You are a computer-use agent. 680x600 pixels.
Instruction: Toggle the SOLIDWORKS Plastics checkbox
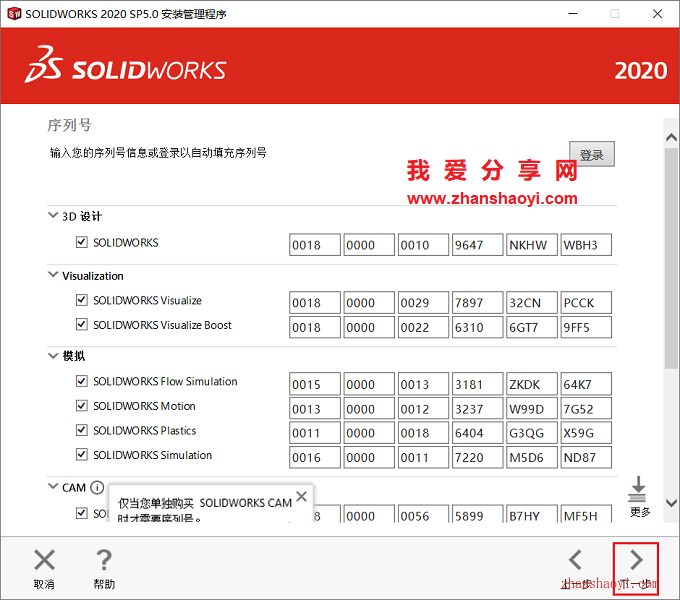82,430
